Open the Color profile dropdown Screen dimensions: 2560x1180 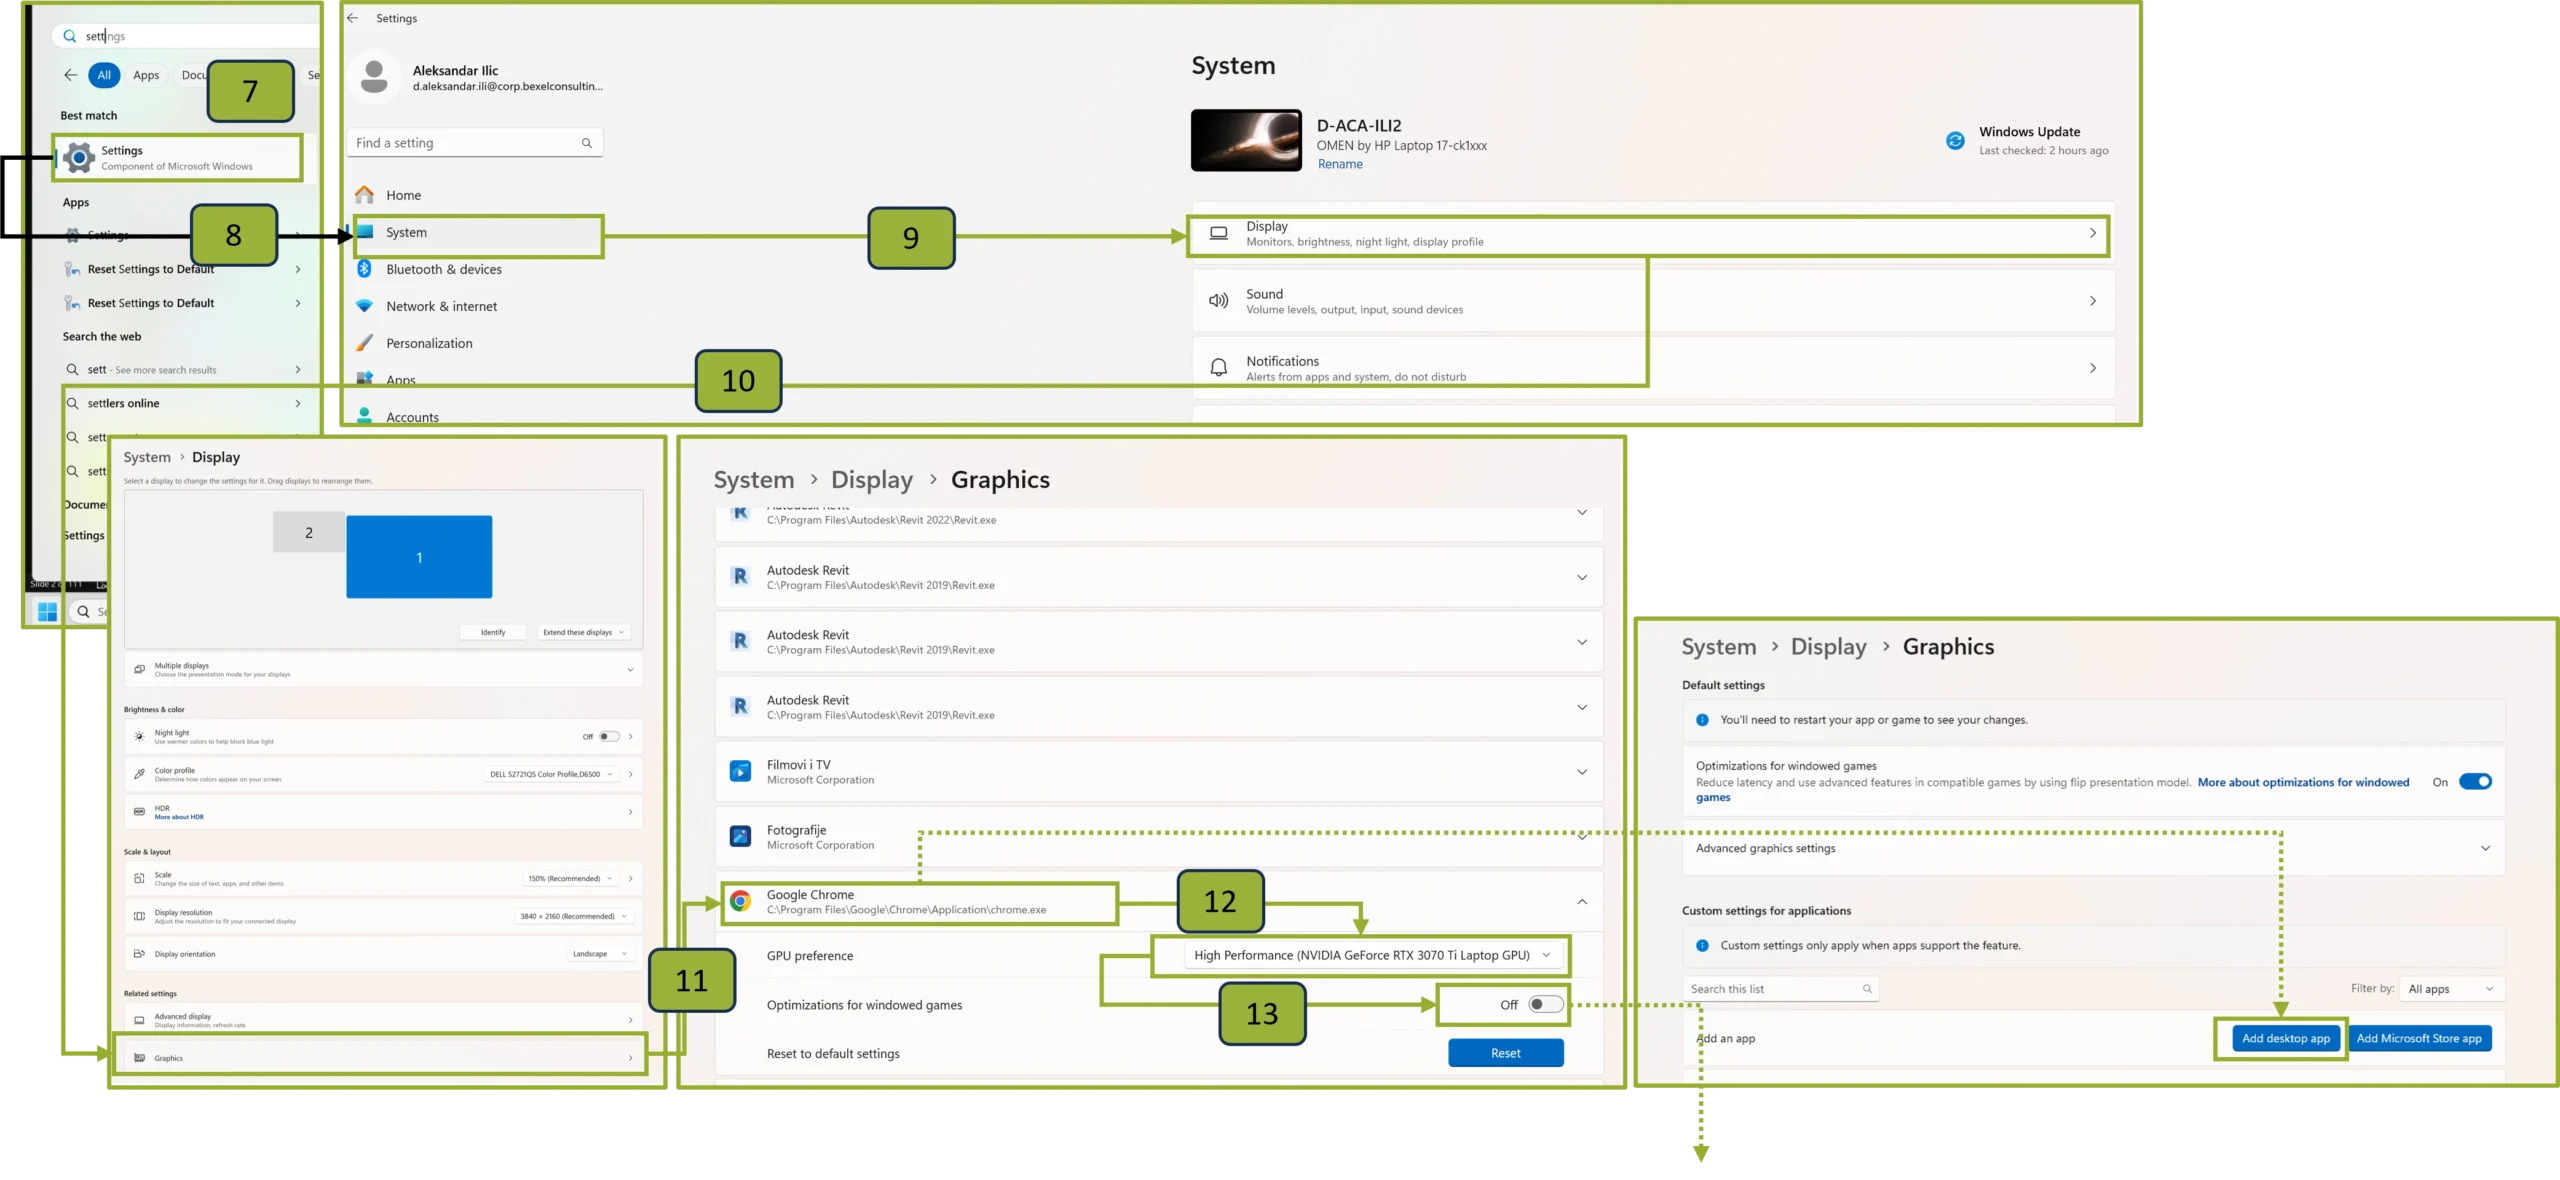coord(551,774)
